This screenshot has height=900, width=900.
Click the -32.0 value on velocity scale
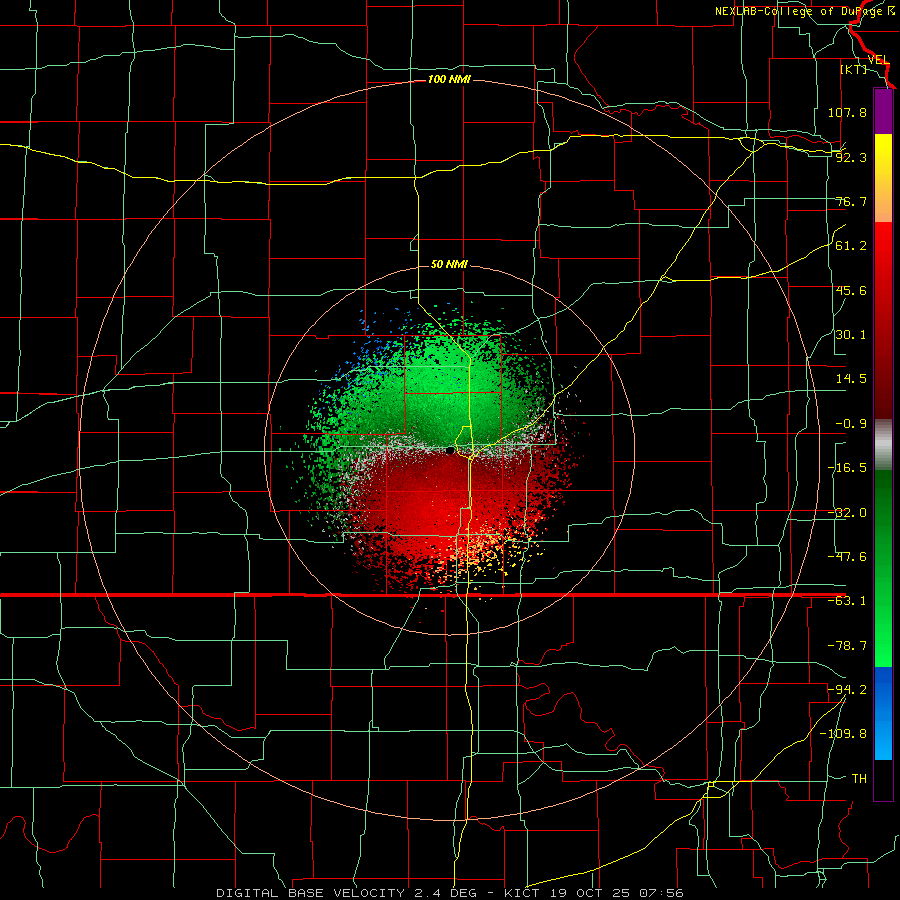pos(847,513)
